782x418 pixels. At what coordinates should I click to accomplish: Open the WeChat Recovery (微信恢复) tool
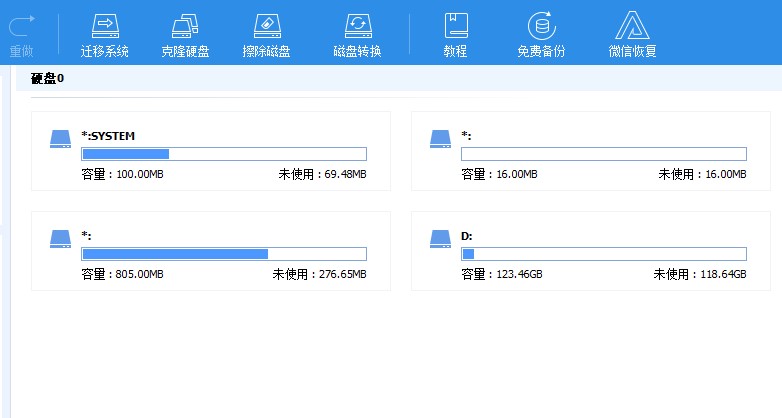pyautogui.click(x=632, y=25)
